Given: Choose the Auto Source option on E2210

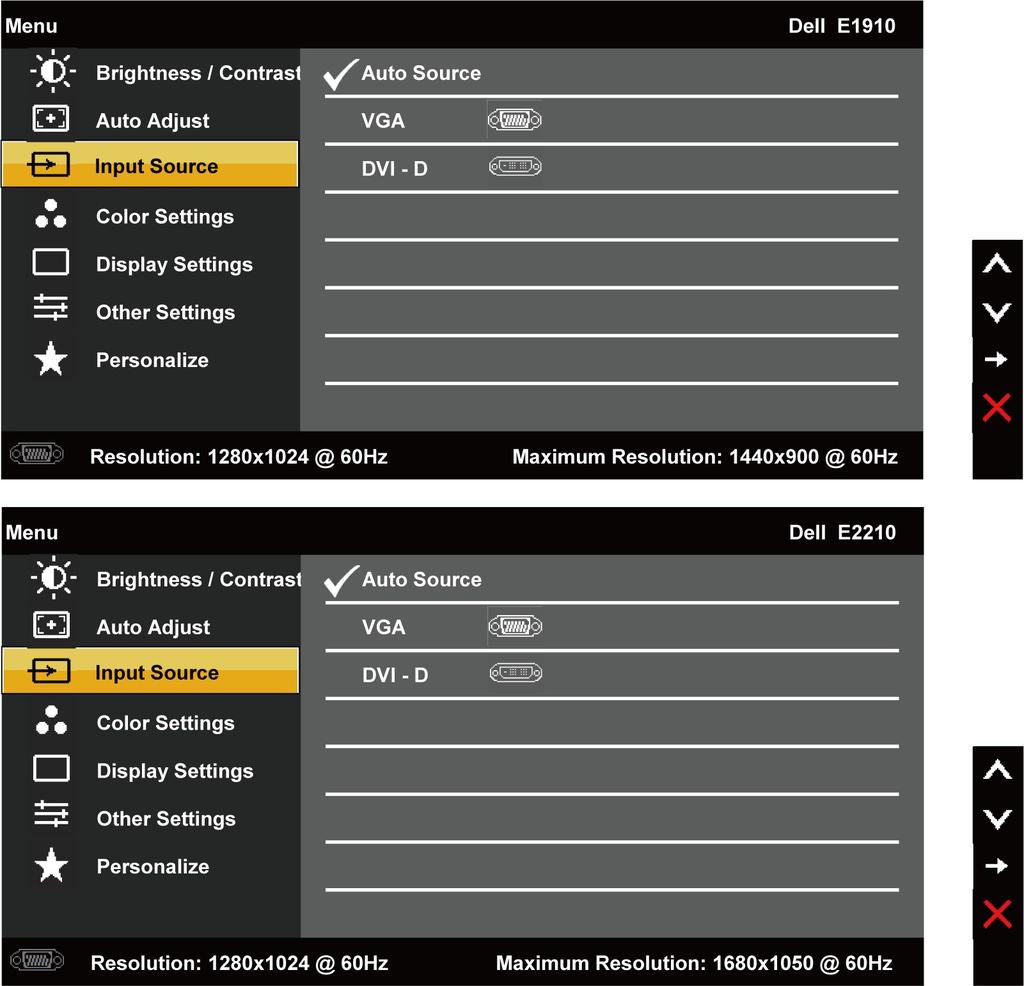Looking at the screenshot, I should point(422,580).
